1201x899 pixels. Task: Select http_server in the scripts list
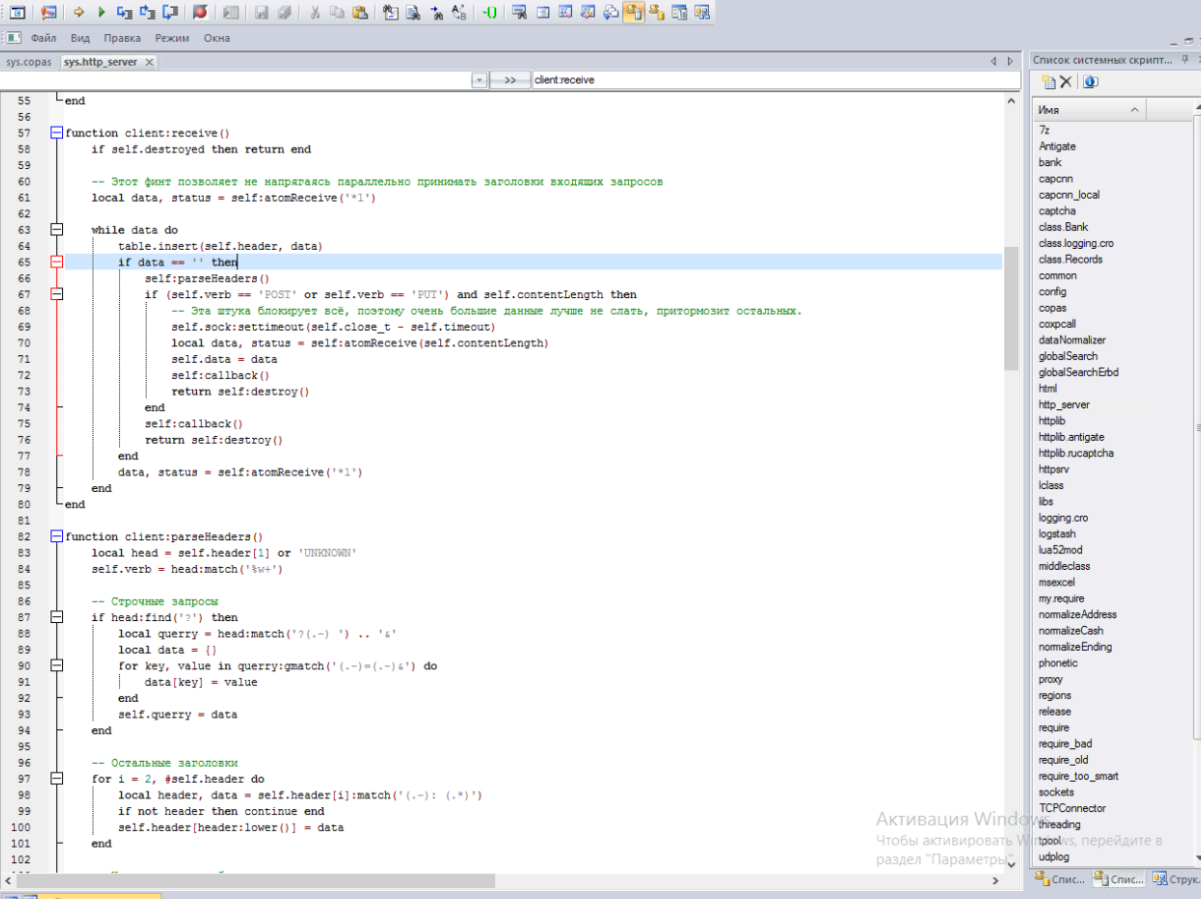point(1064,405)
